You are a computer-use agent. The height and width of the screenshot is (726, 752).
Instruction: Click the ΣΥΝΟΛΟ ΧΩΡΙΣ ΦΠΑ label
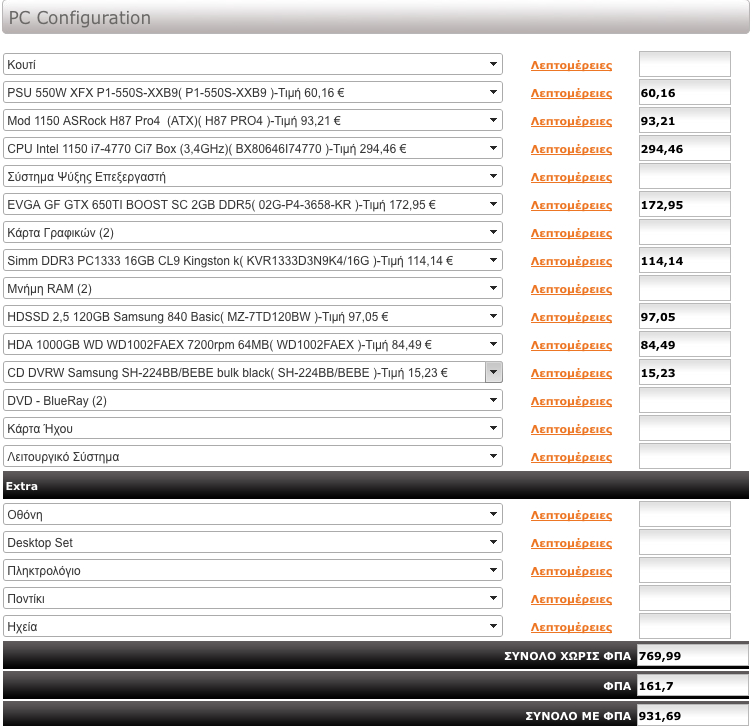567,656
